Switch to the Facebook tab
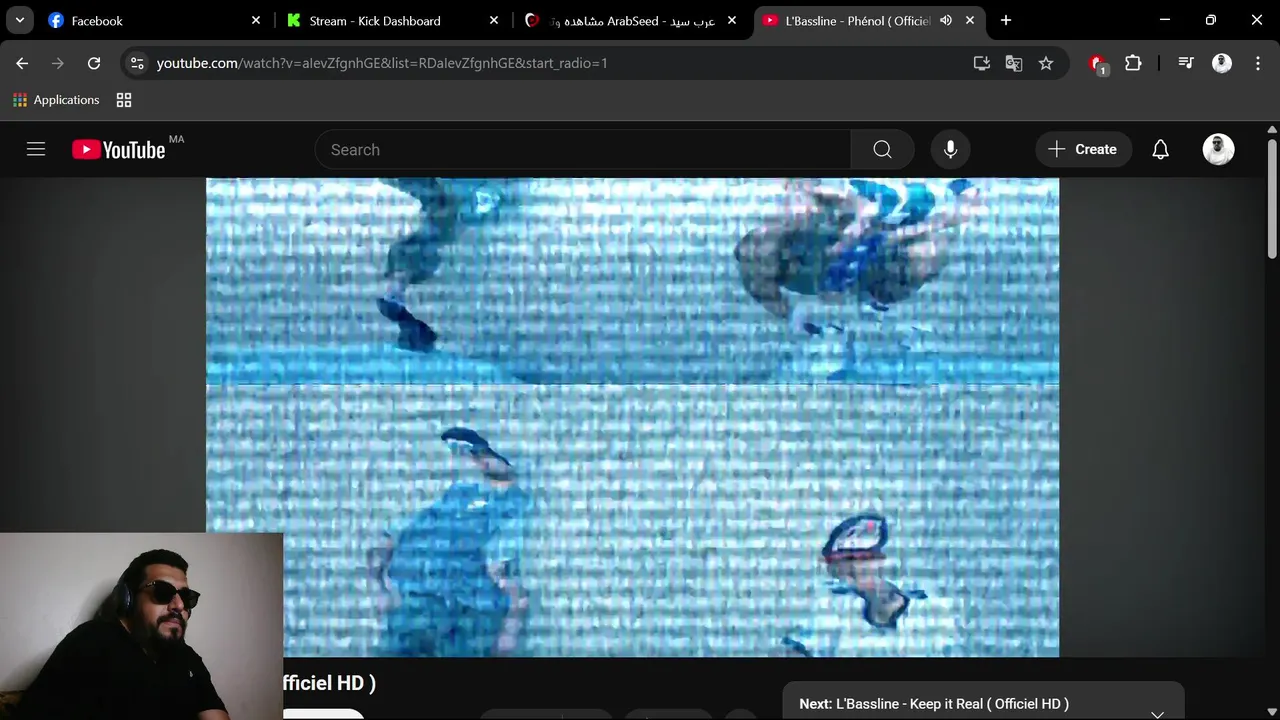 coord(154,20)
